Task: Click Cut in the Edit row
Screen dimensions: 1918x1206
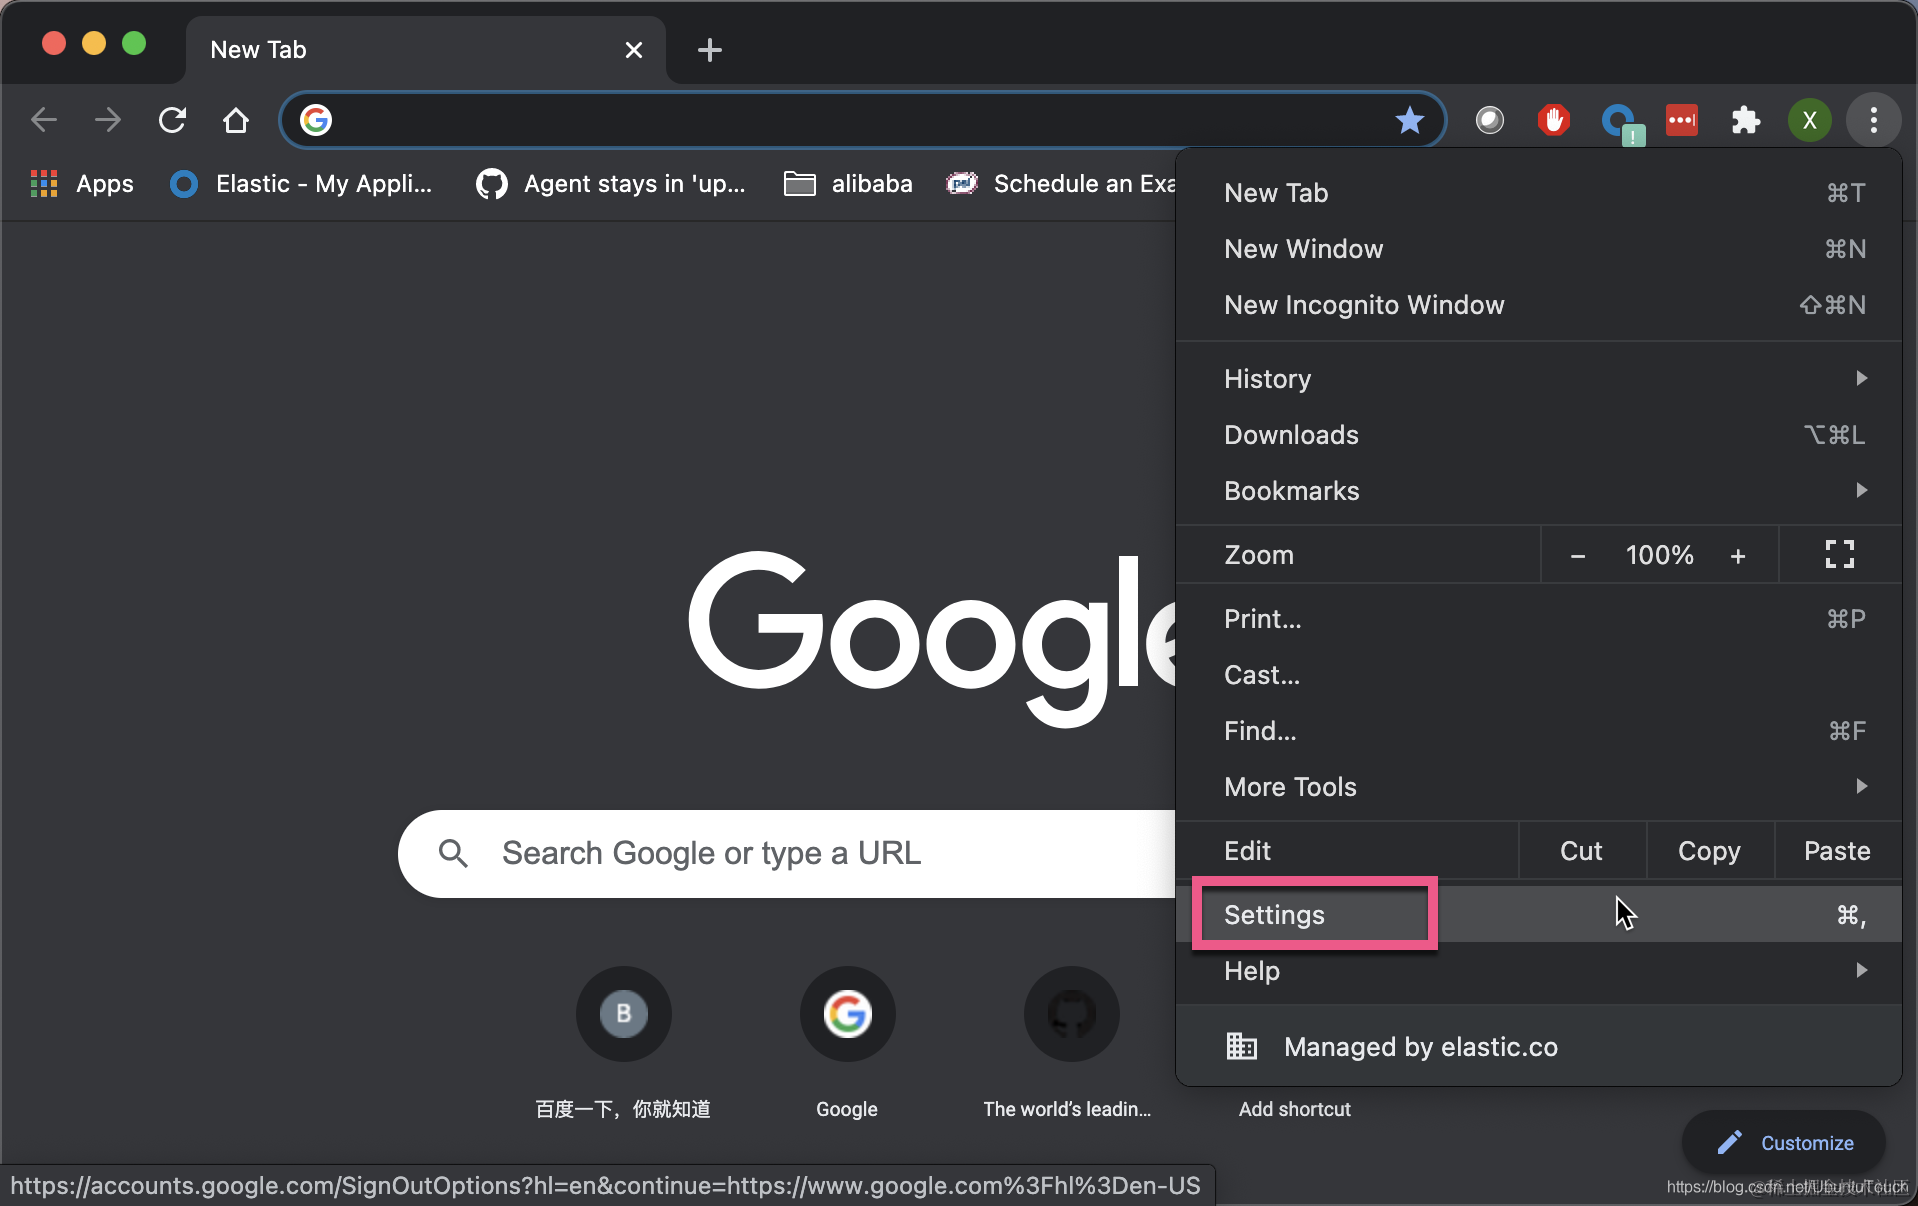Action: 1582,851
